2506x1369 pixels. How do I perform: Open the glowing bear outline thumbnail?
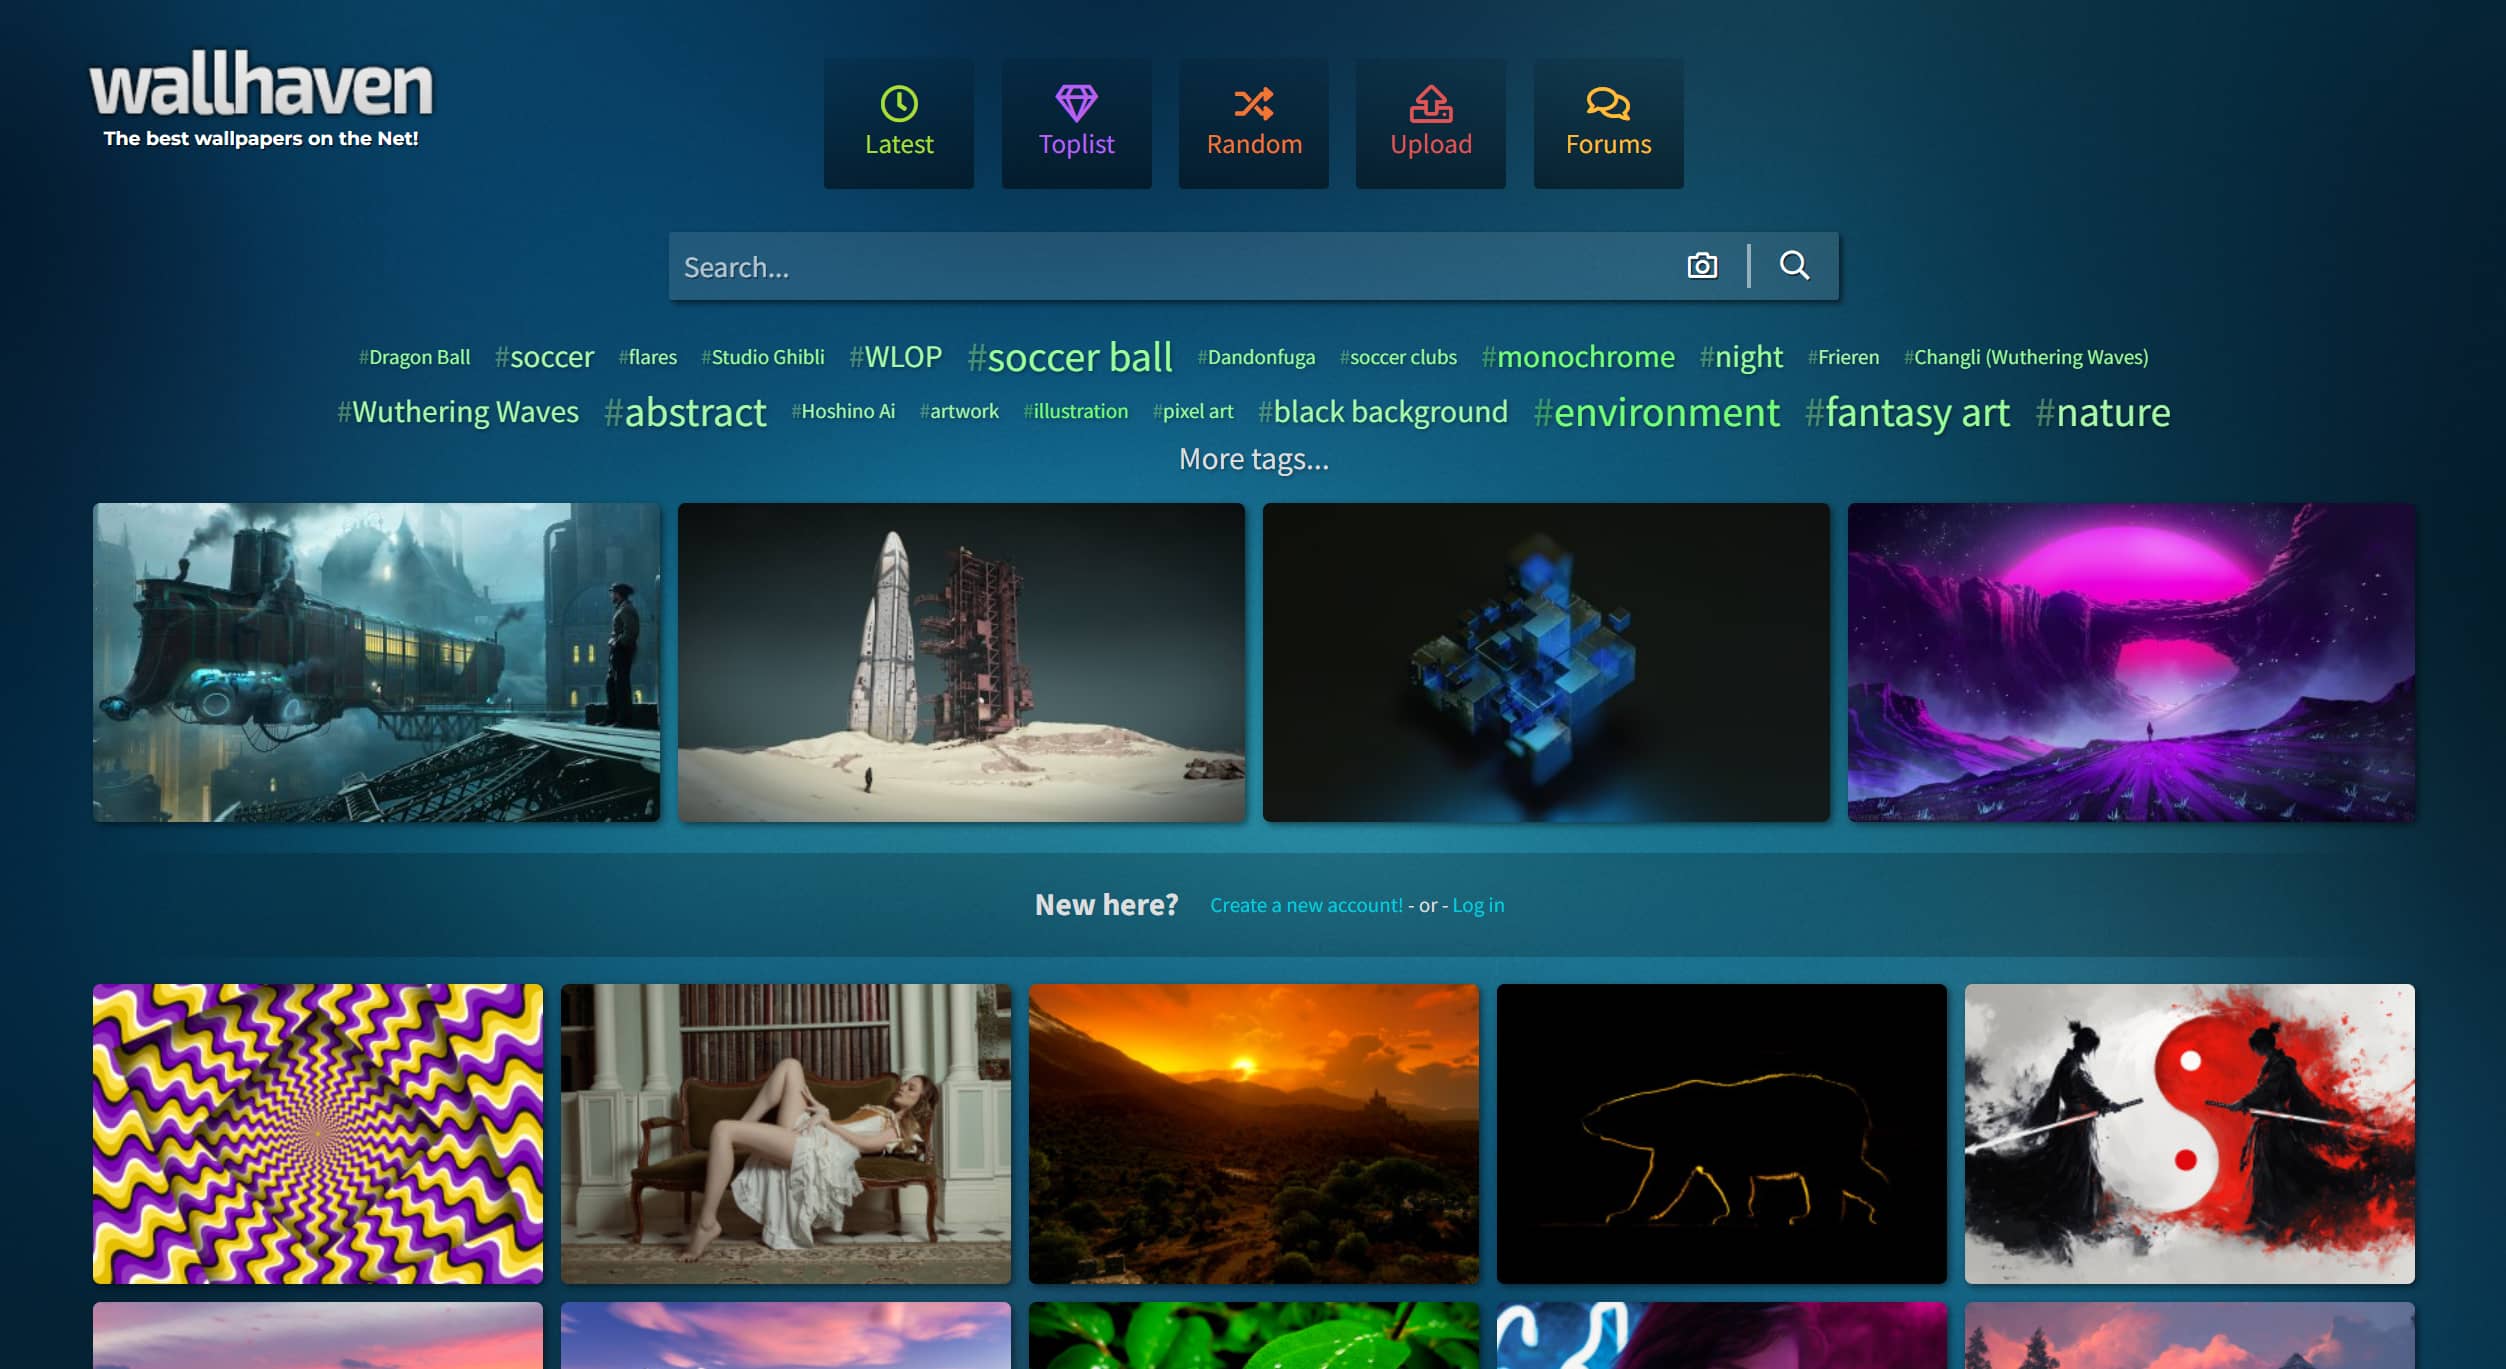tap(1721, 1133)
